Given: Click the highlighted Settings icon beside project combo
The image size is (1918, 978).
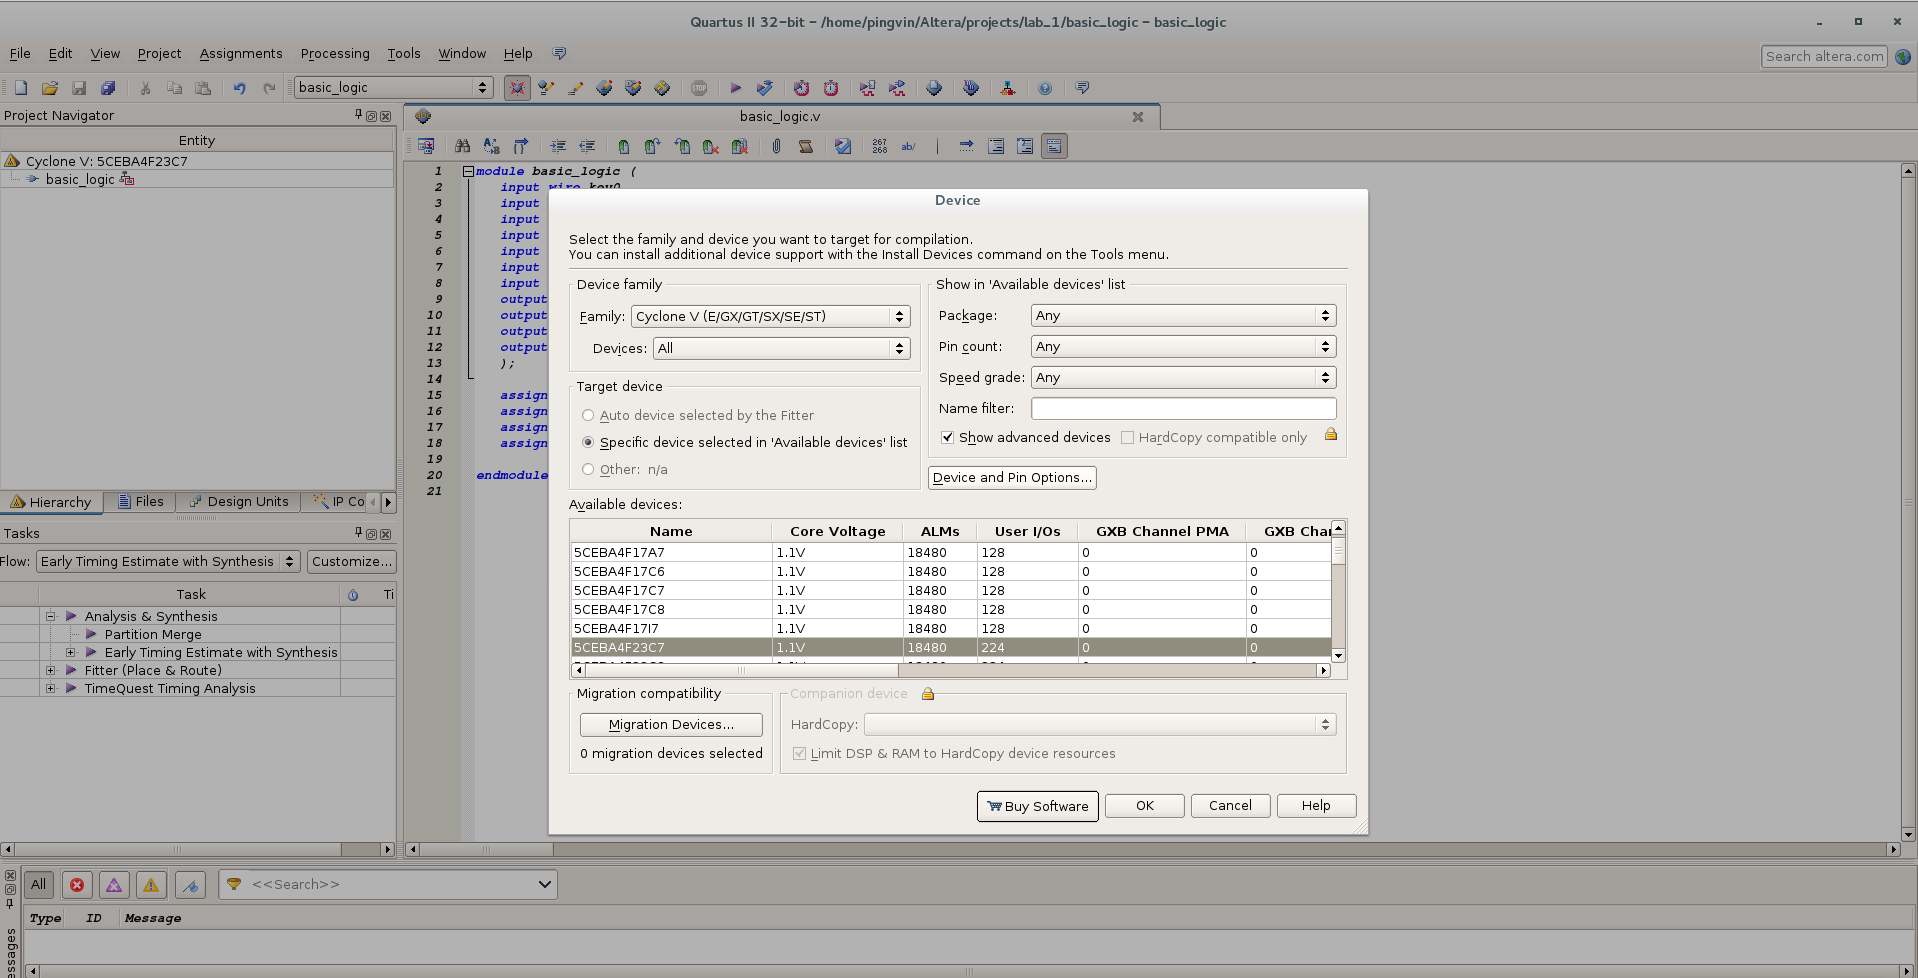Looking at the screenshot, I should [517, 88].
